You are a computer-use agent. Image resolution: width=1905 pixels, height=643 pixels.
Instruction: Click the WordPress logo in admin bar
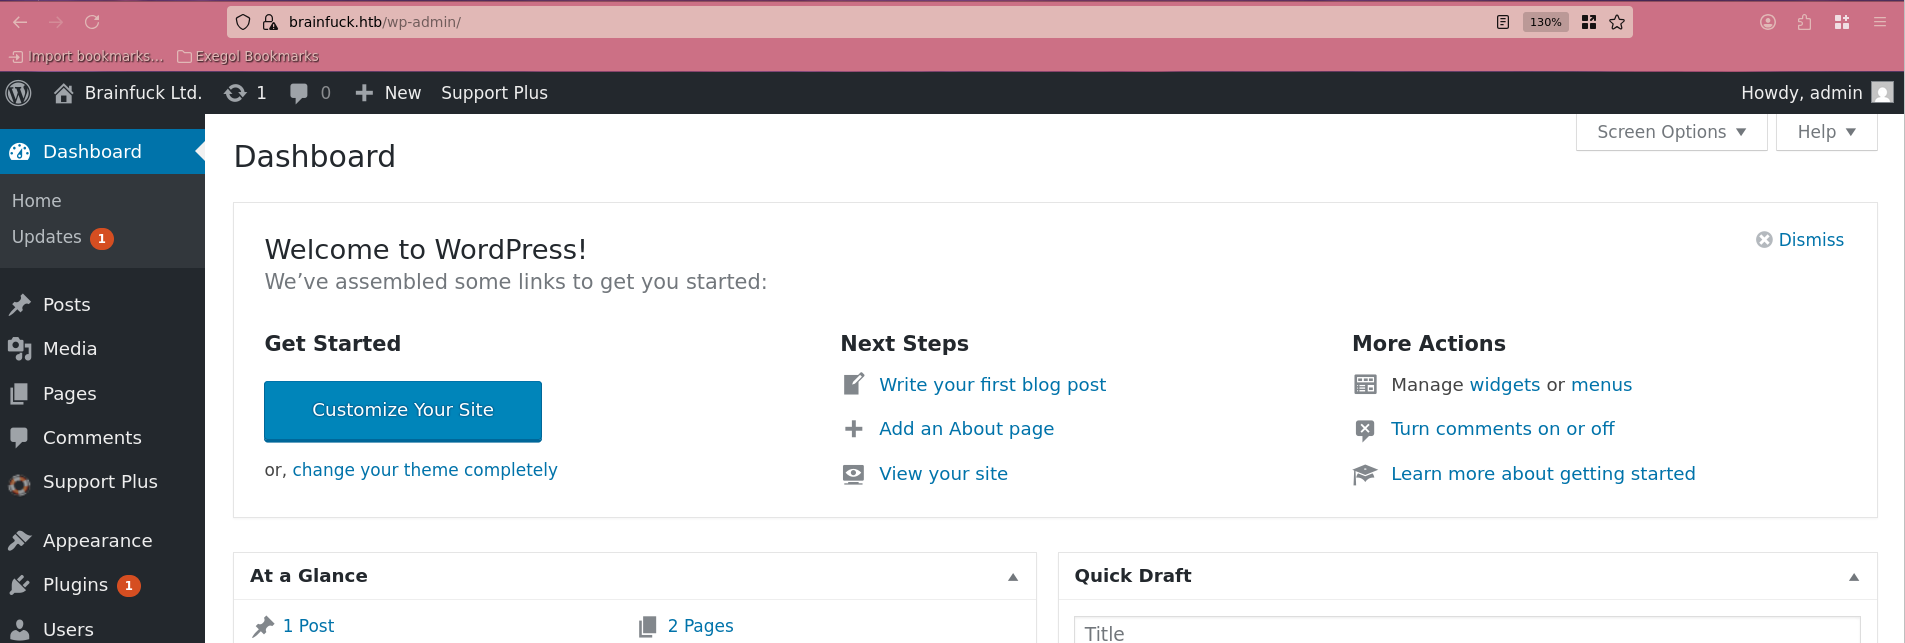(x=19, y=93)
